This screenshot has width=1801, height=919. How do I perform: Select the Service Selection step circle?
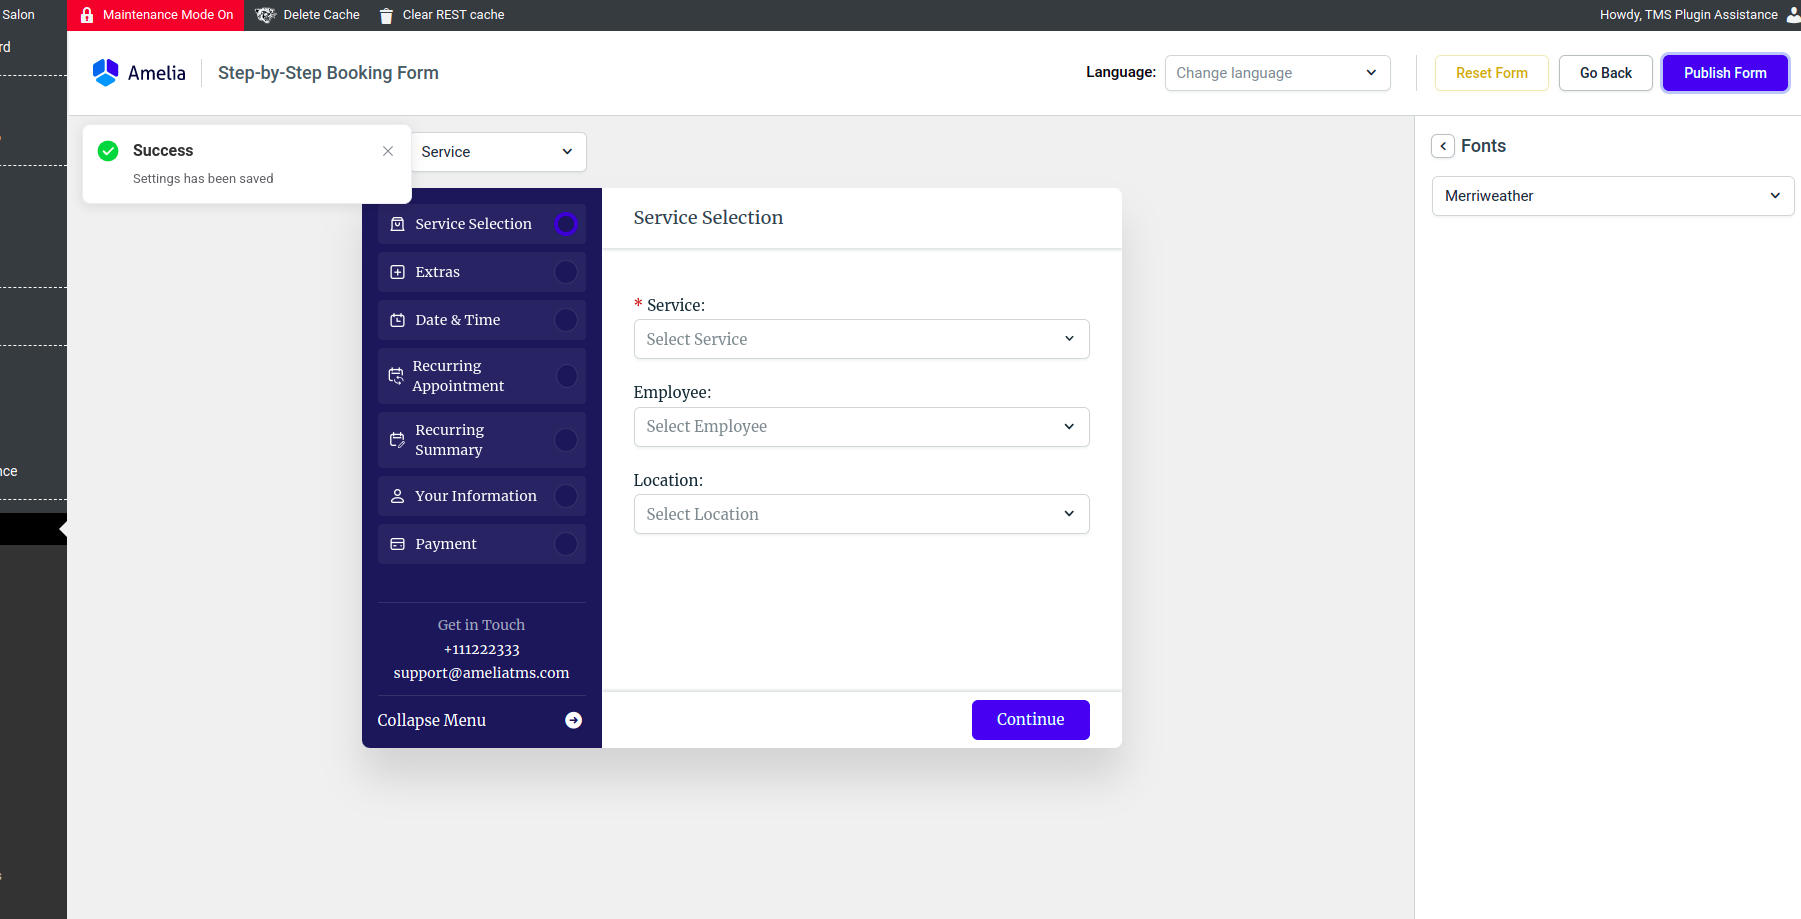click(x=566, y=224)
